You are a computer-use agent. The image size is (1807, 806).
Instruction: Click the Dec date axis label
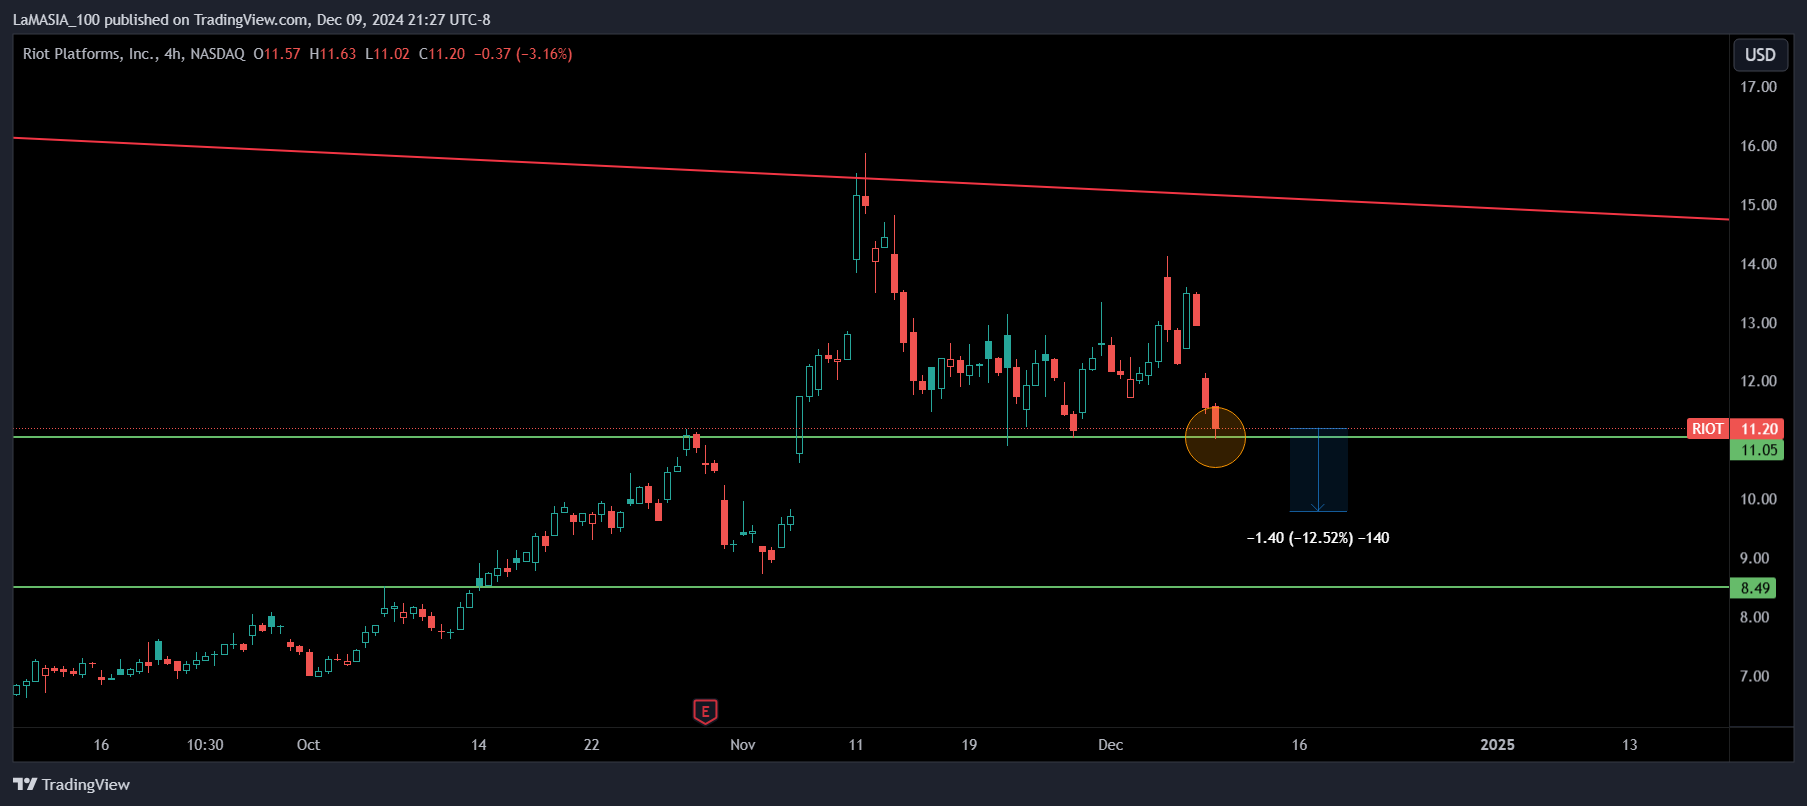coord(1110,745)
